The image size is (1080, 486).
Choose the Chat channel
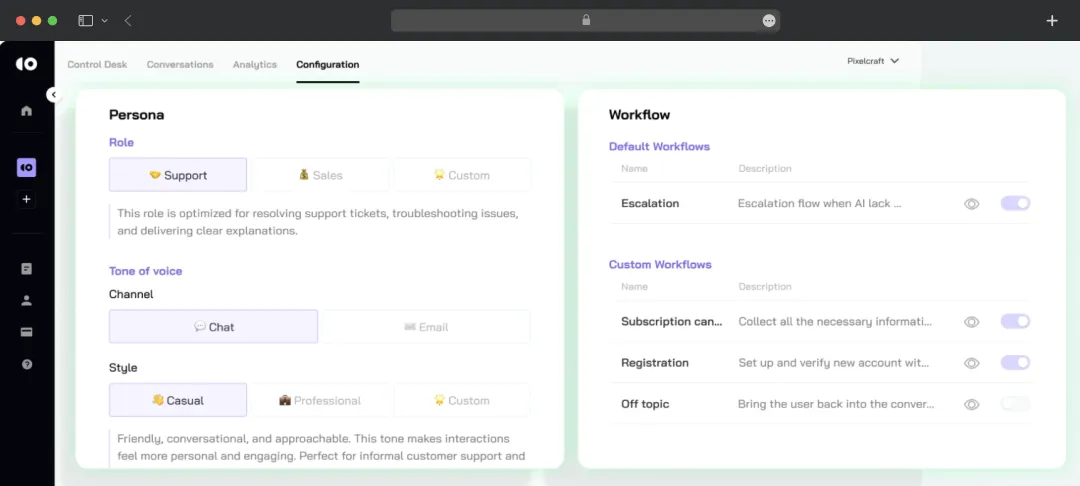(x=214, y=326)
